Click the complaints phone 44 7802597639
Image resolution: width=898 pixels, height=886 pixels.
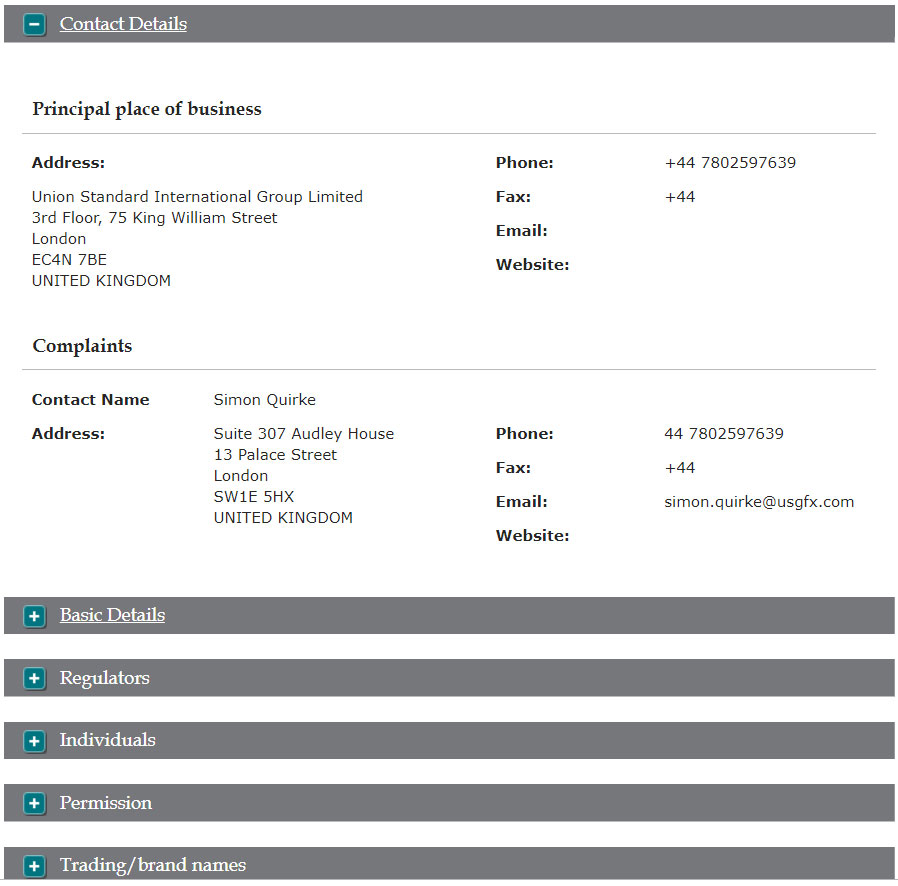coord(724,434)
